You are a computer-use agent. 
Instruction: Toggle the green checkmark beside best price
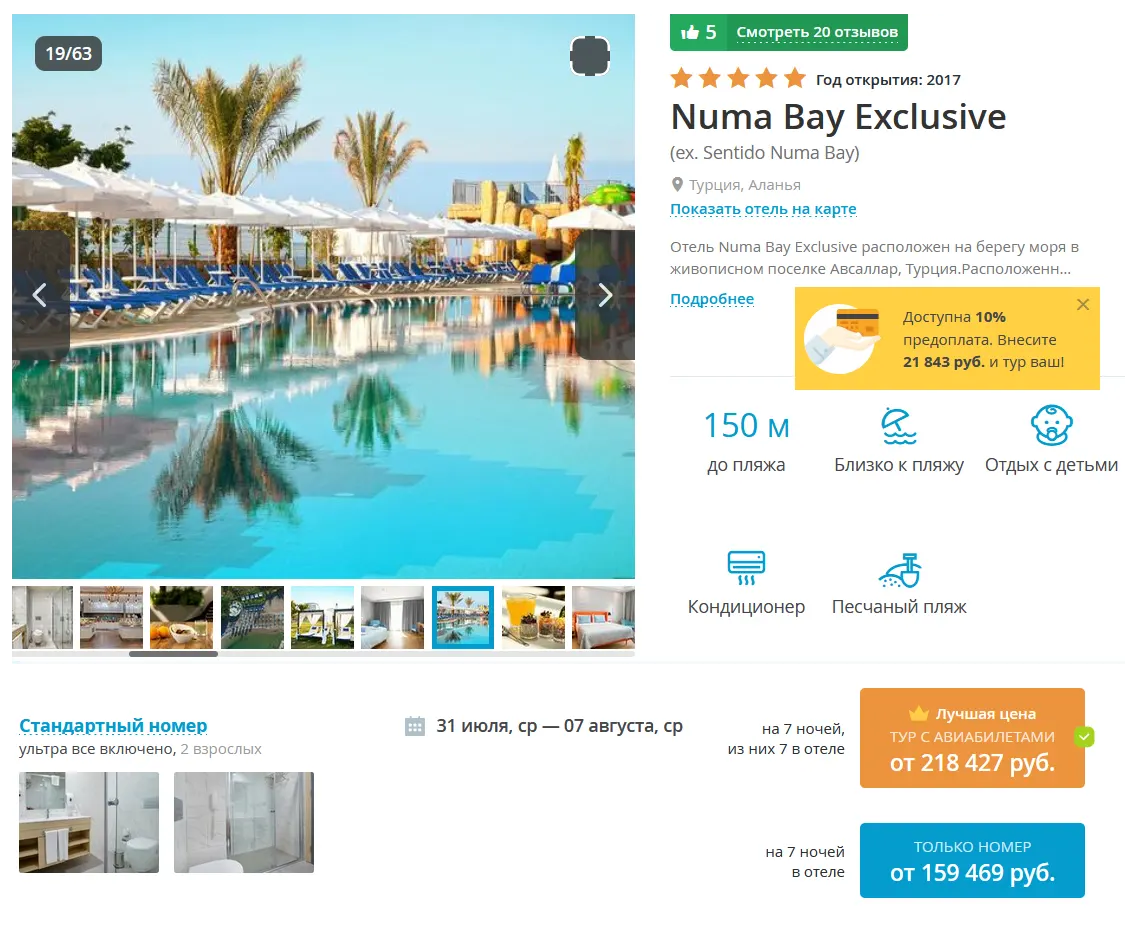tap(1084, 736)
